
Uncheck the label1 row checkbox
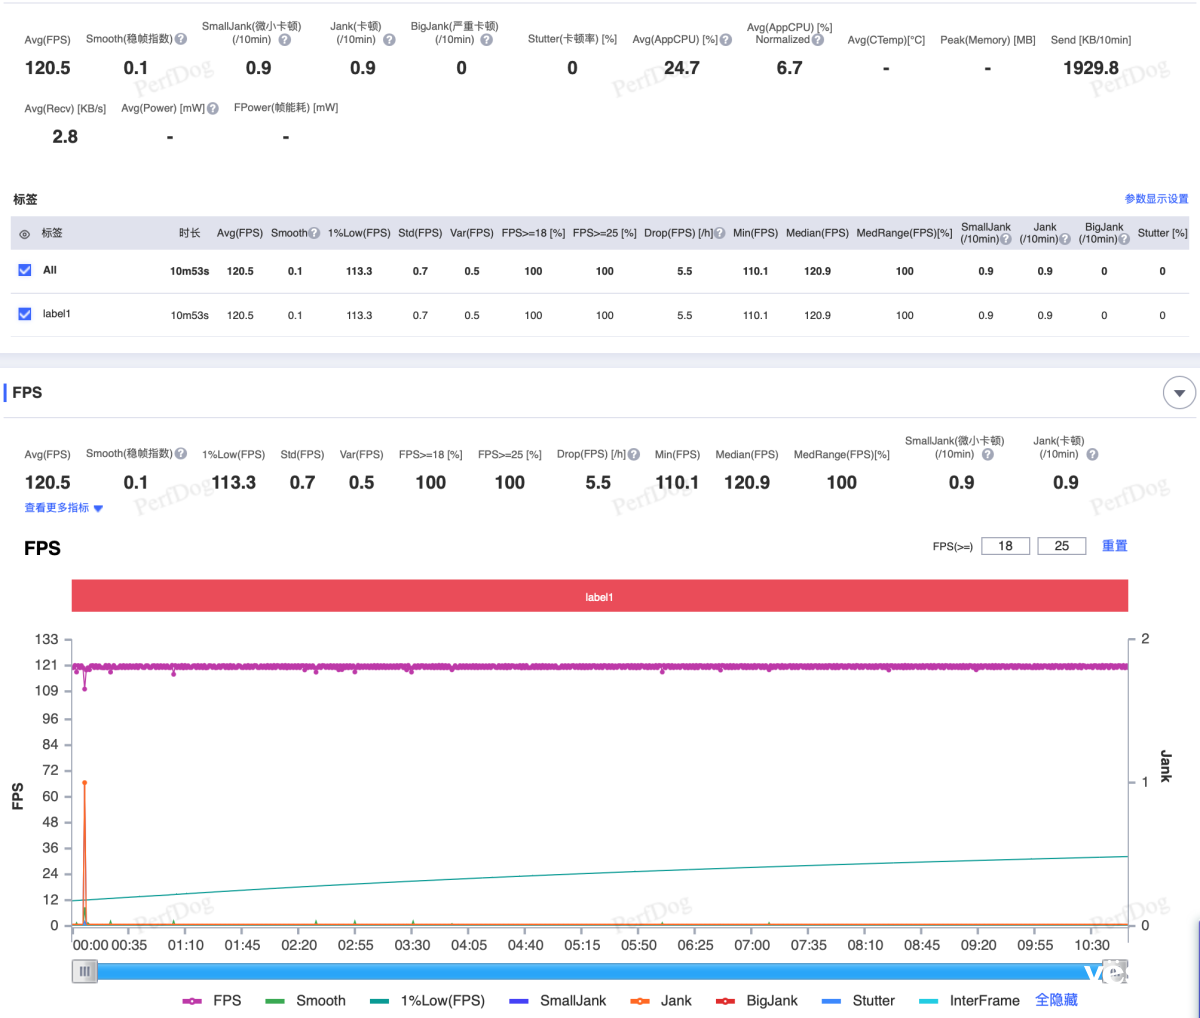click(x=25, y=314)
